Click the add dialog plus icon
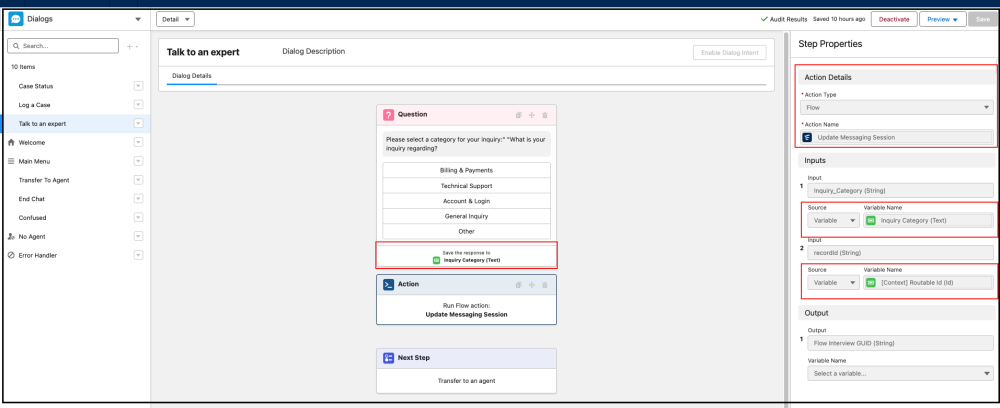Image resolution: width=1000 pixels, height=408 pixels. (x=131, y=46)
